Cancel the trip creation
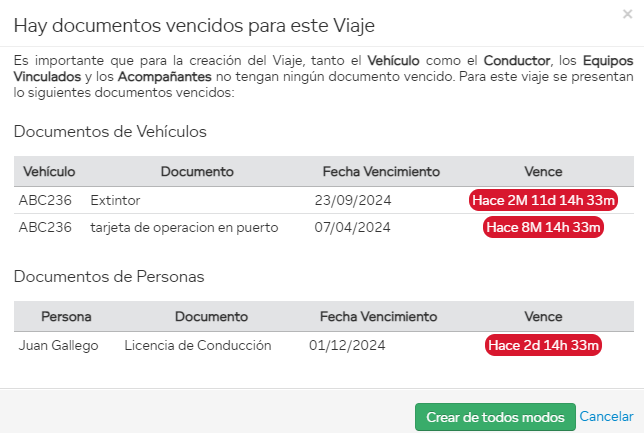The width and height of the screenshot is (644, 433). tap(606, 416)
